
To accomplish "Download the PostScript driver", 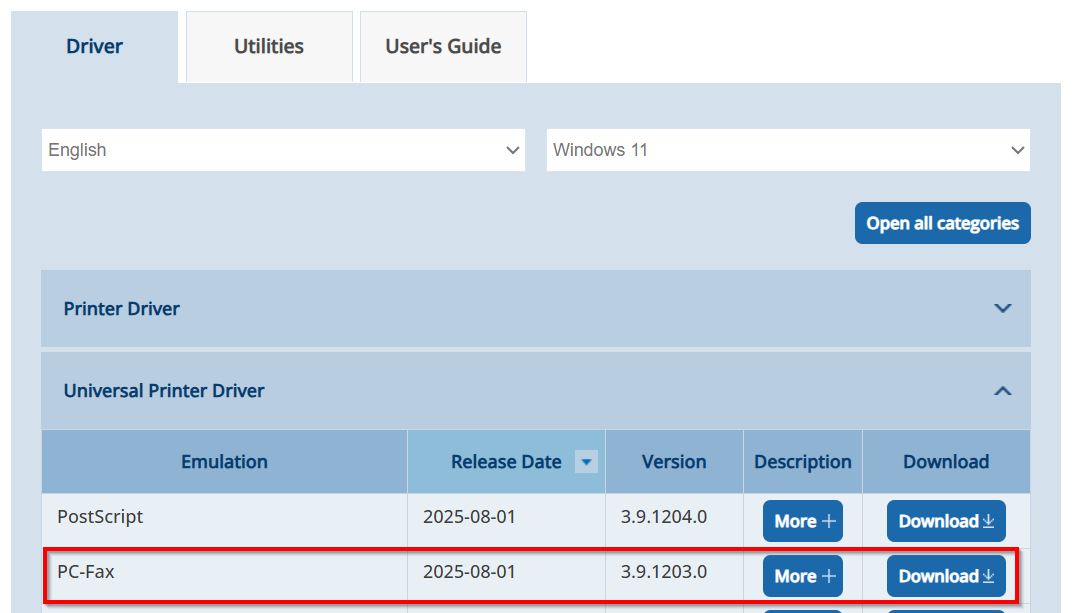I will click(946, 521).
